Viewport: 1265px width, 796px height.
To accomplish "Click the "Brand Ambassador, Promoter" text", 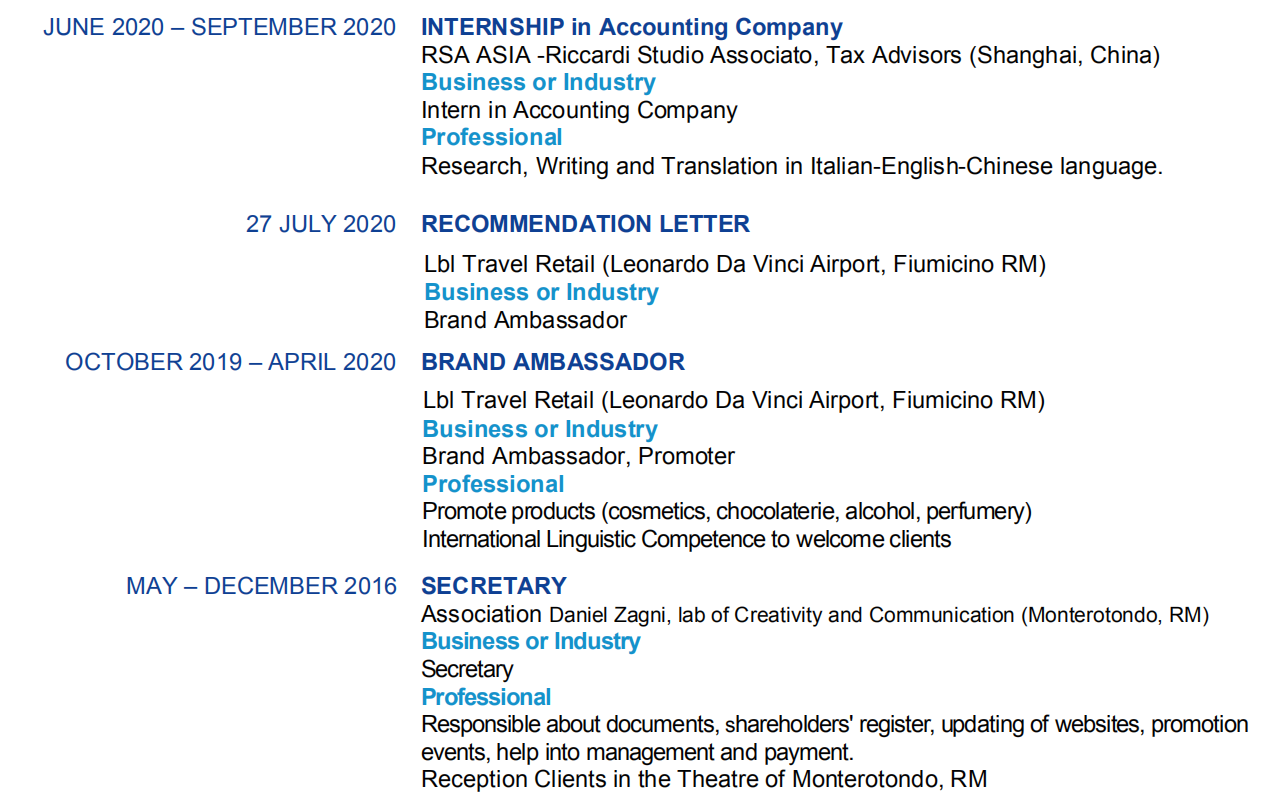I will pos(578,456).
